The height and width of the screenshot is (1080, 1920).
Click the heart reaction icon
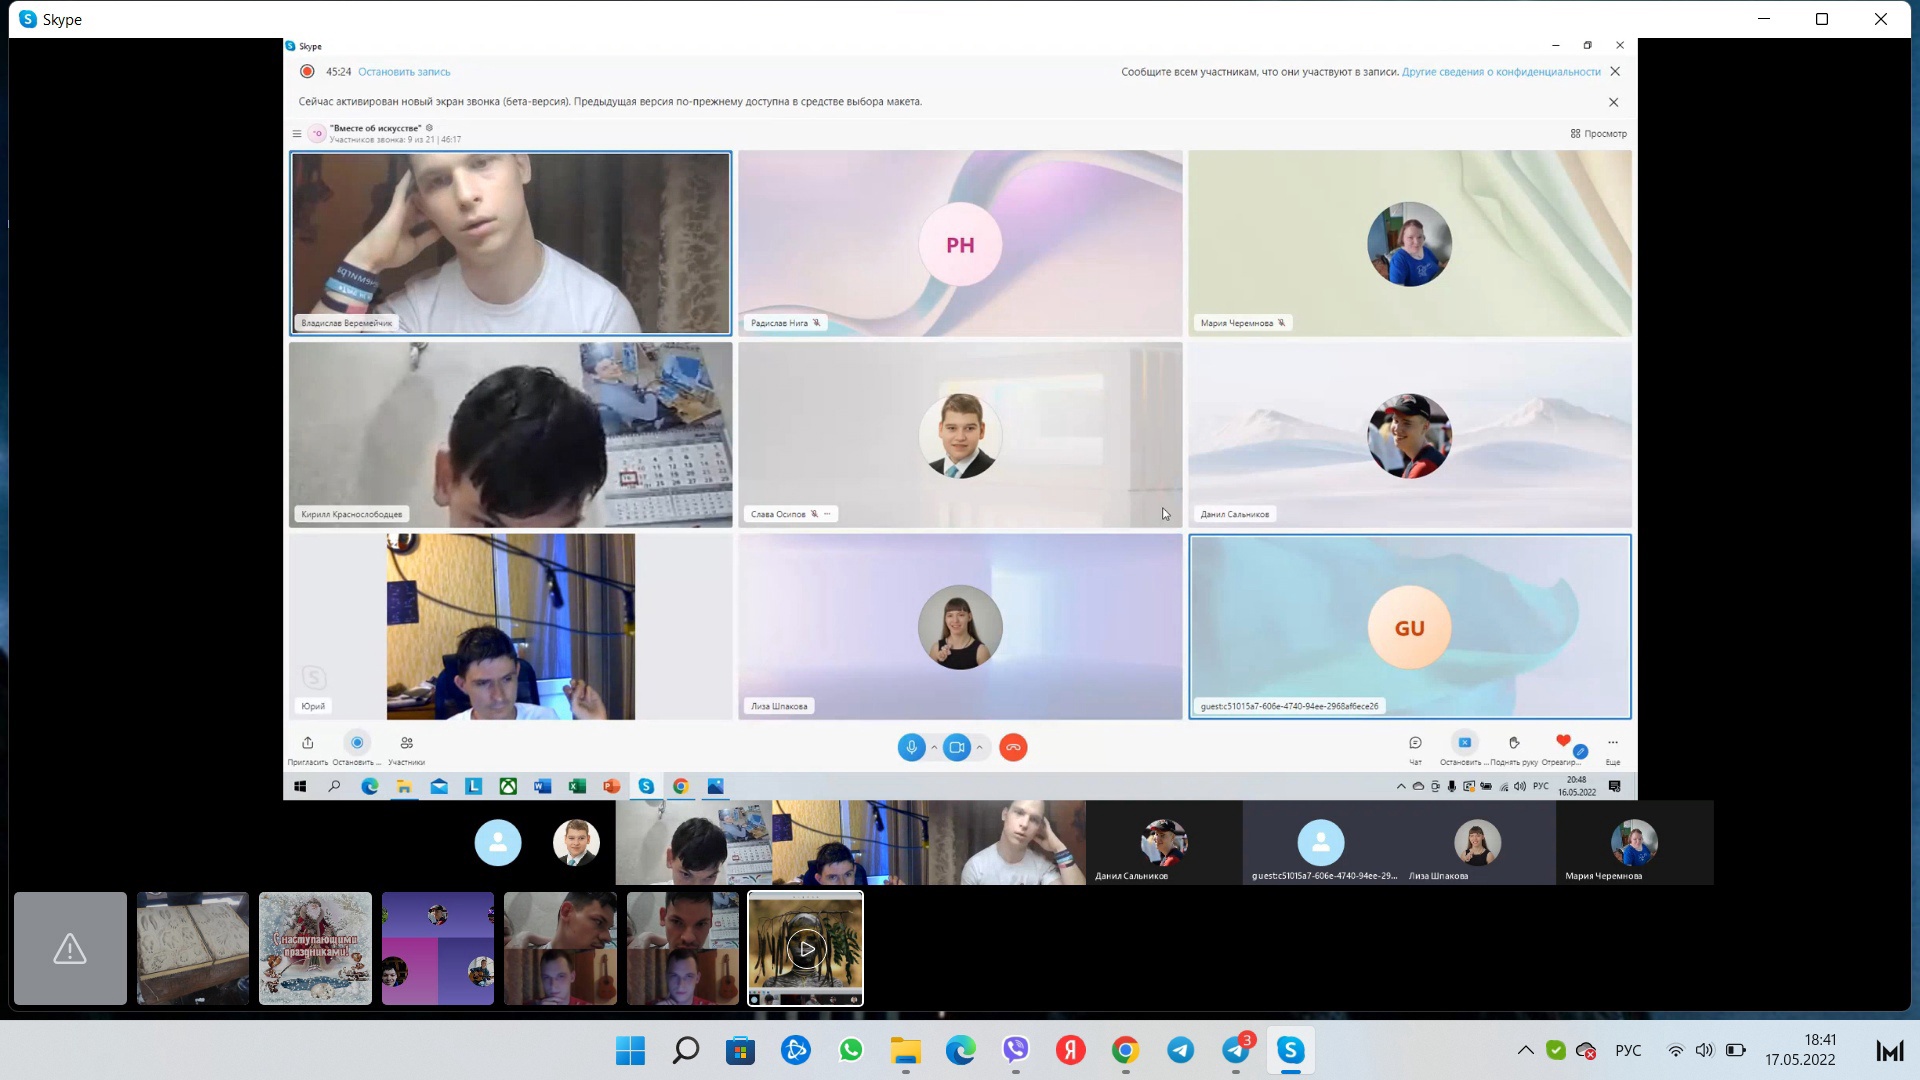point(1563,741)
